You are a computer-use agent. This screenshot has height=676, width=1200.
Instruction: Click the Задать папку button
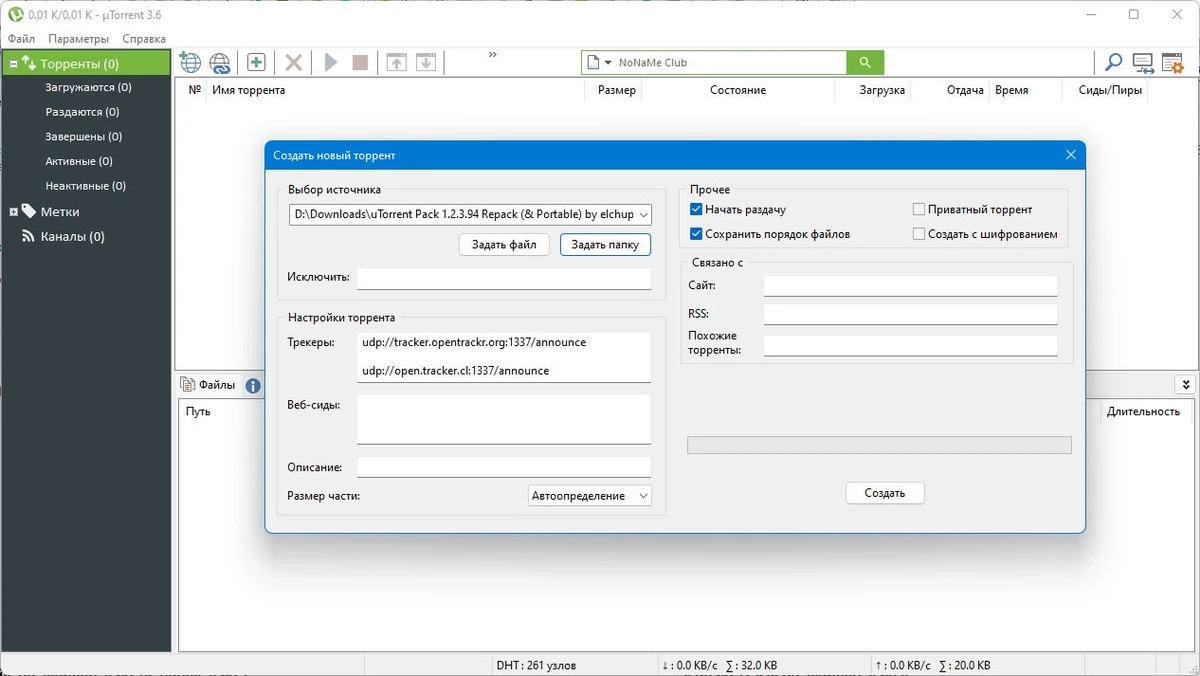click(605, 245)
